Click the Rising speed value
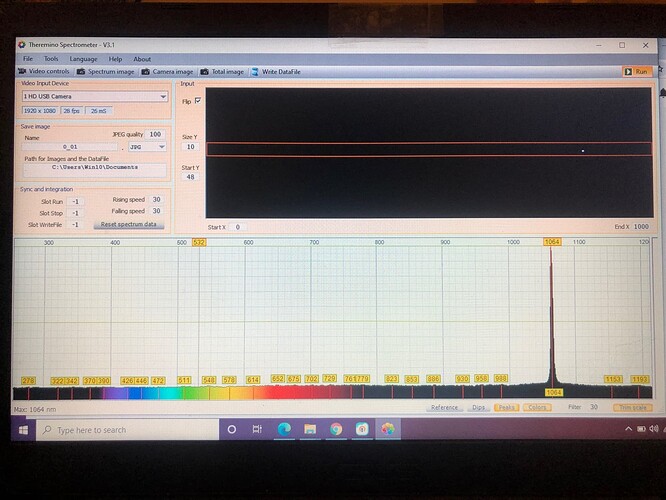The image size is (666, 500). coord(156,199)
